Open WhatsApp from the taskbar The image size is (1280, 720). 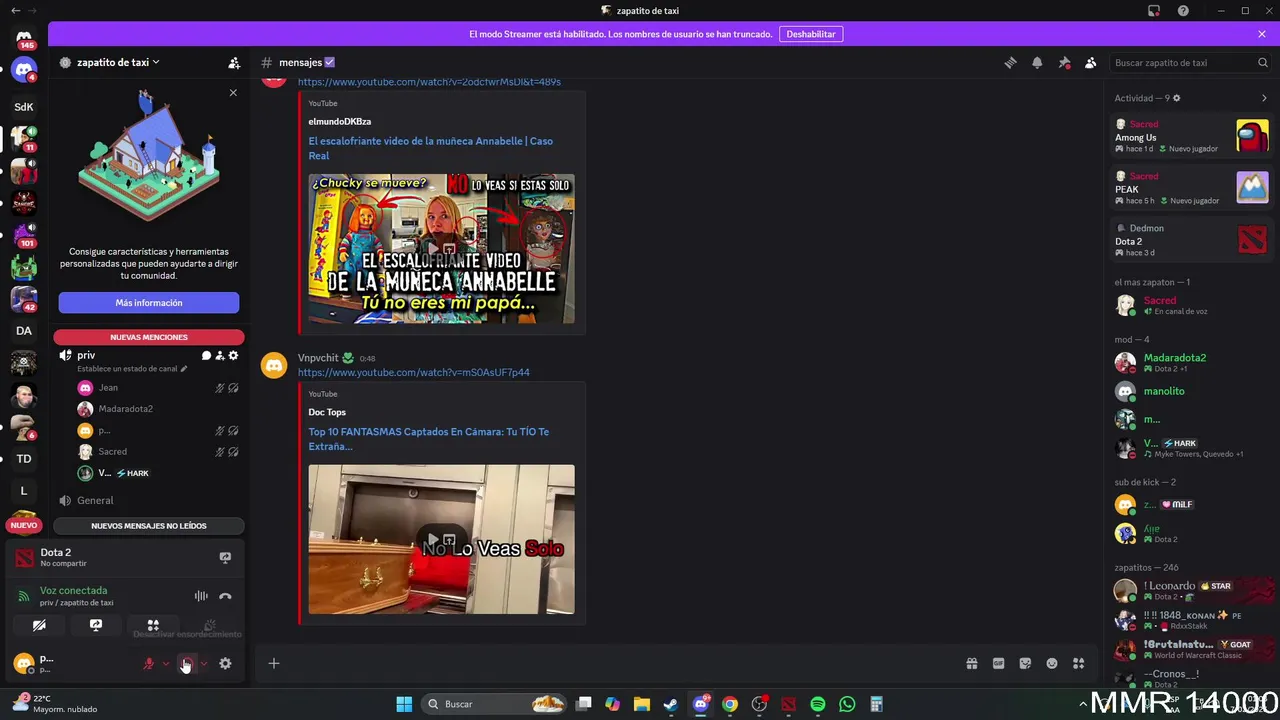(x=847, y=704)
